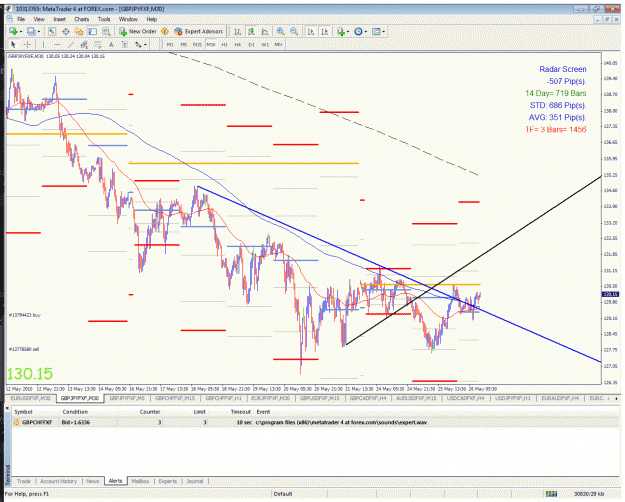The width and height of the screenshot is (625, 502).
Task: Open the News terminal tab
Action: pyautogui.click(x=92, y=481)
